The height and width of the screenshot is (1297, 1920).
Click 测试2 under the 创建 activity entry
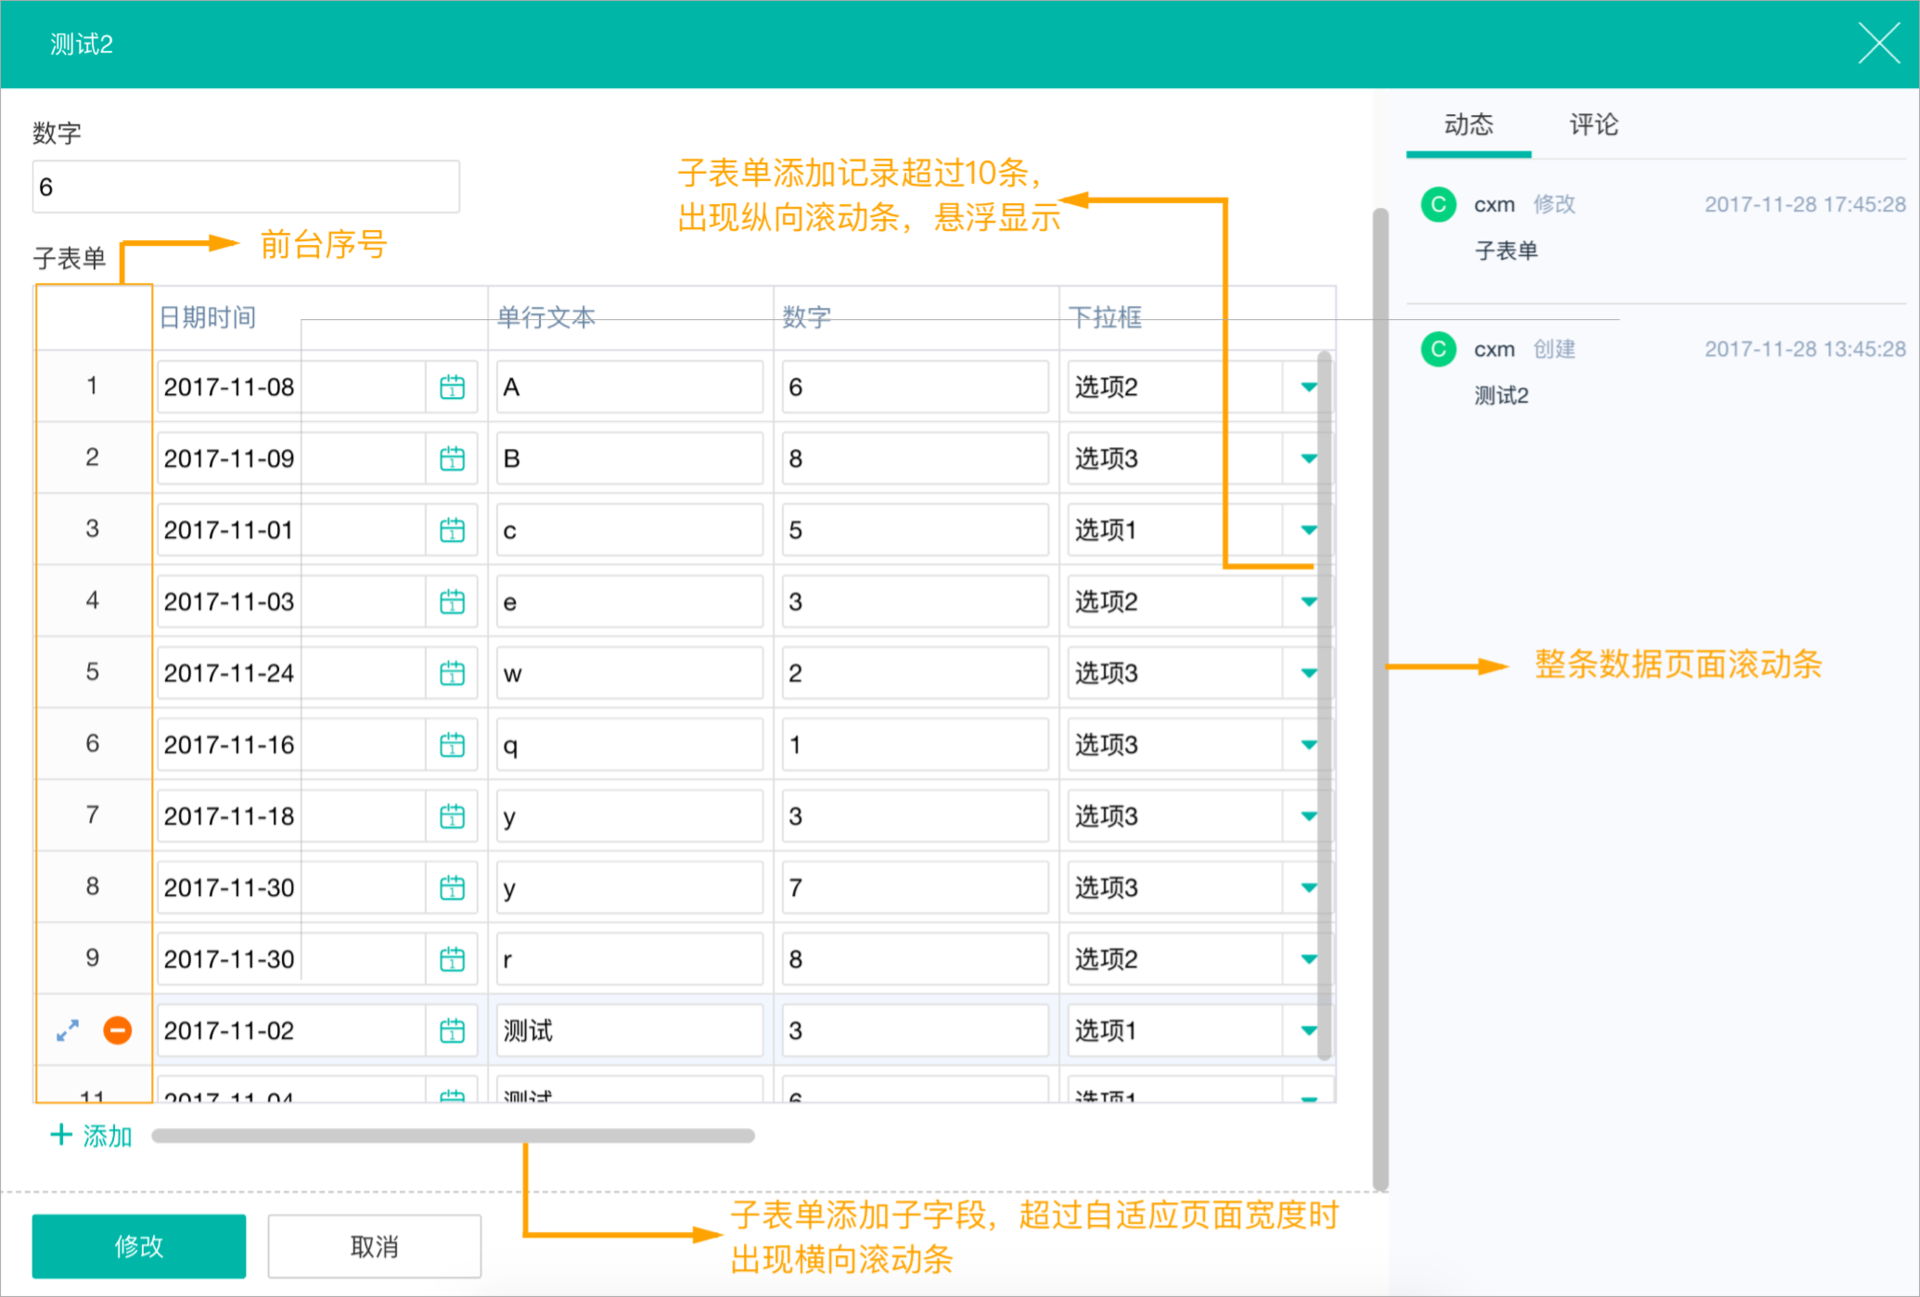[x=1501, y=396]
